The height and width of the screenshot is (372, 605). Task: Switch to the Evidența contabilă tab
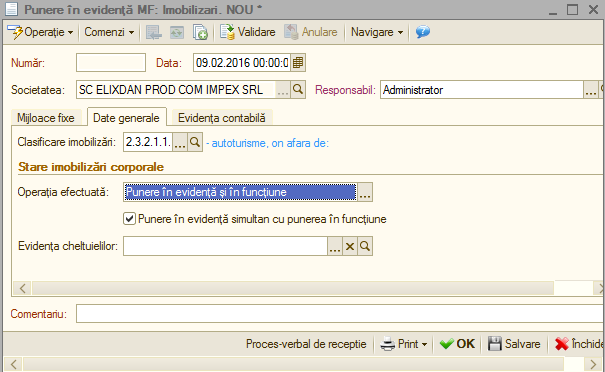(221, 118)
